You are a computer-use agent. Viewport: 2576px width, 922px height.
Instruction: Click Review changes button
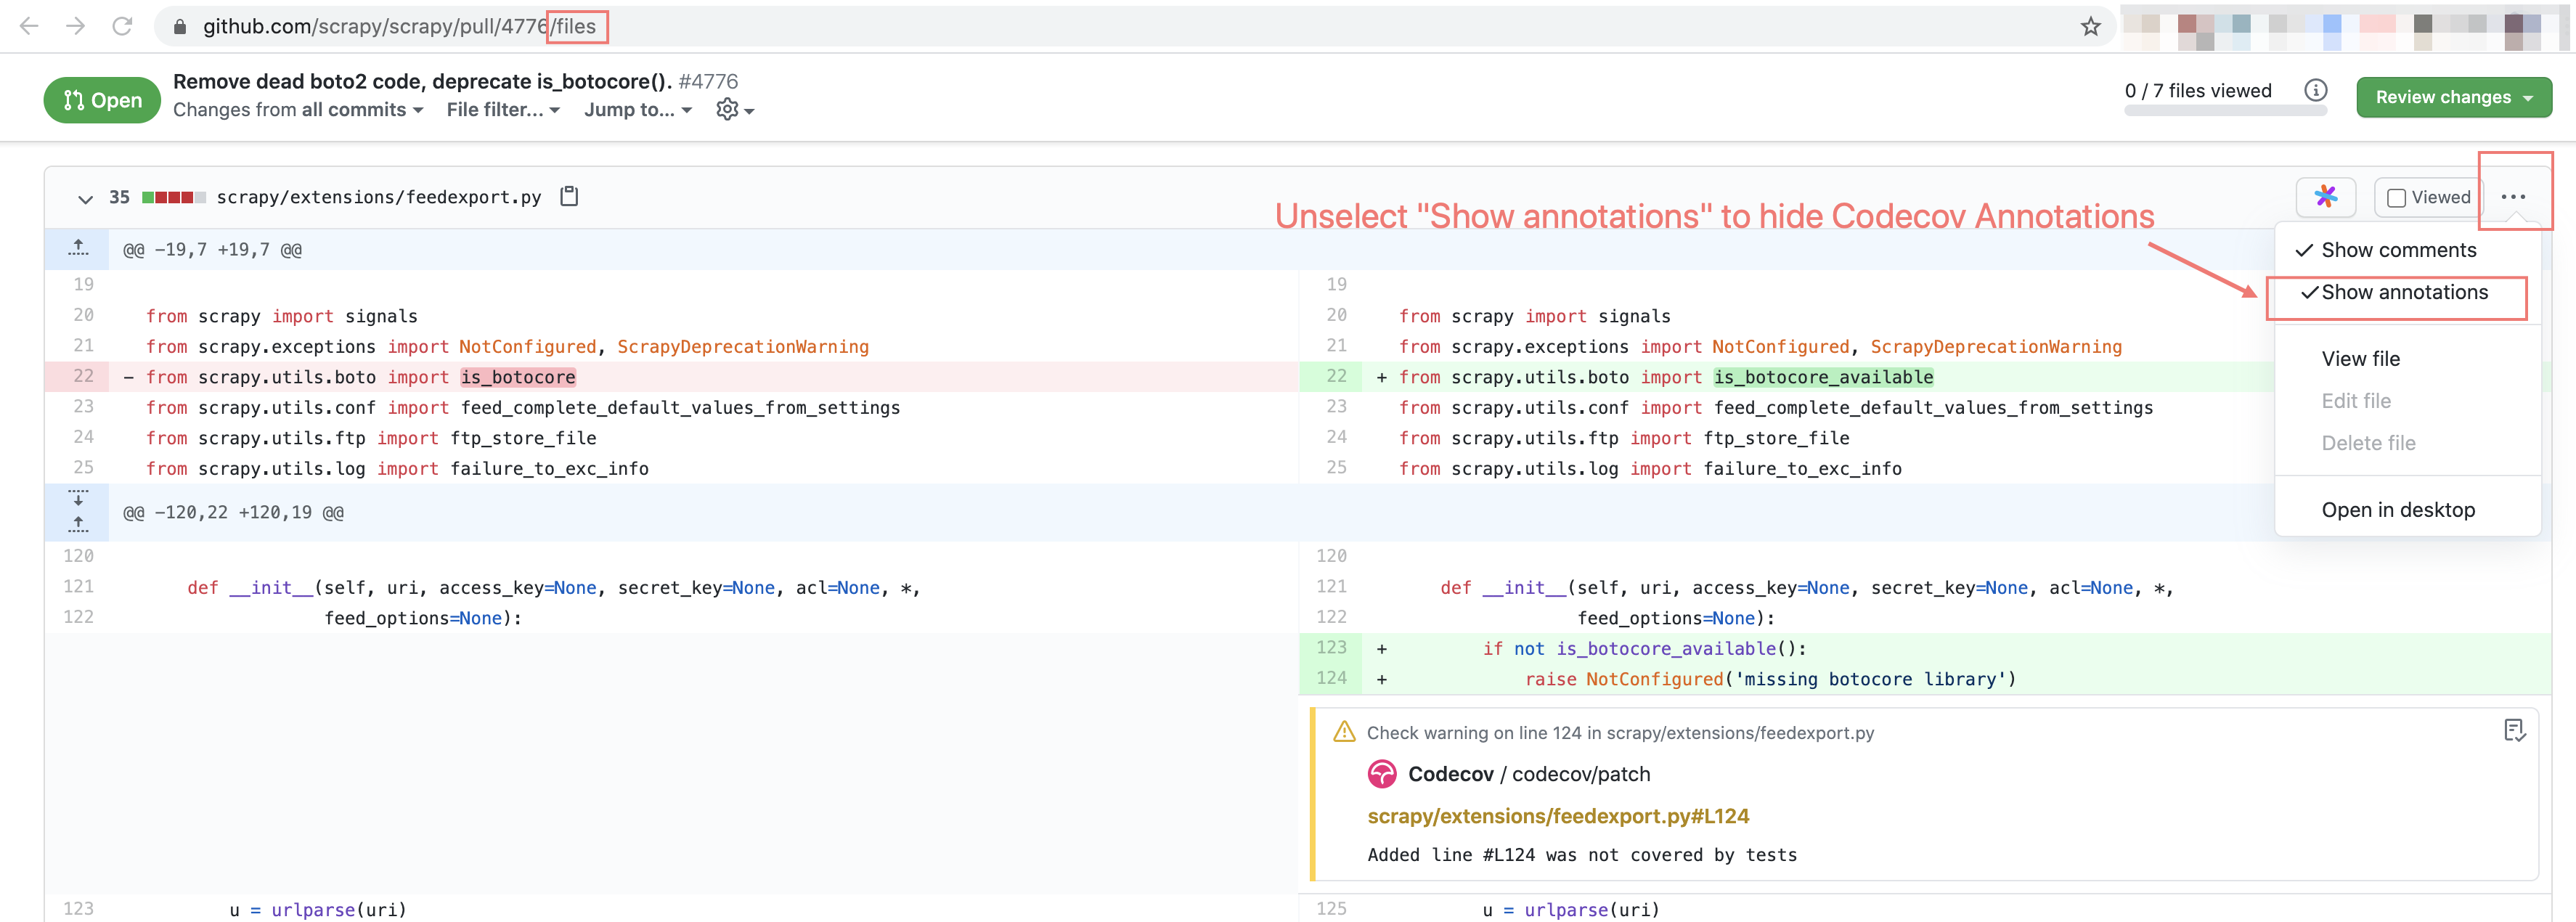pos(2450,95)
